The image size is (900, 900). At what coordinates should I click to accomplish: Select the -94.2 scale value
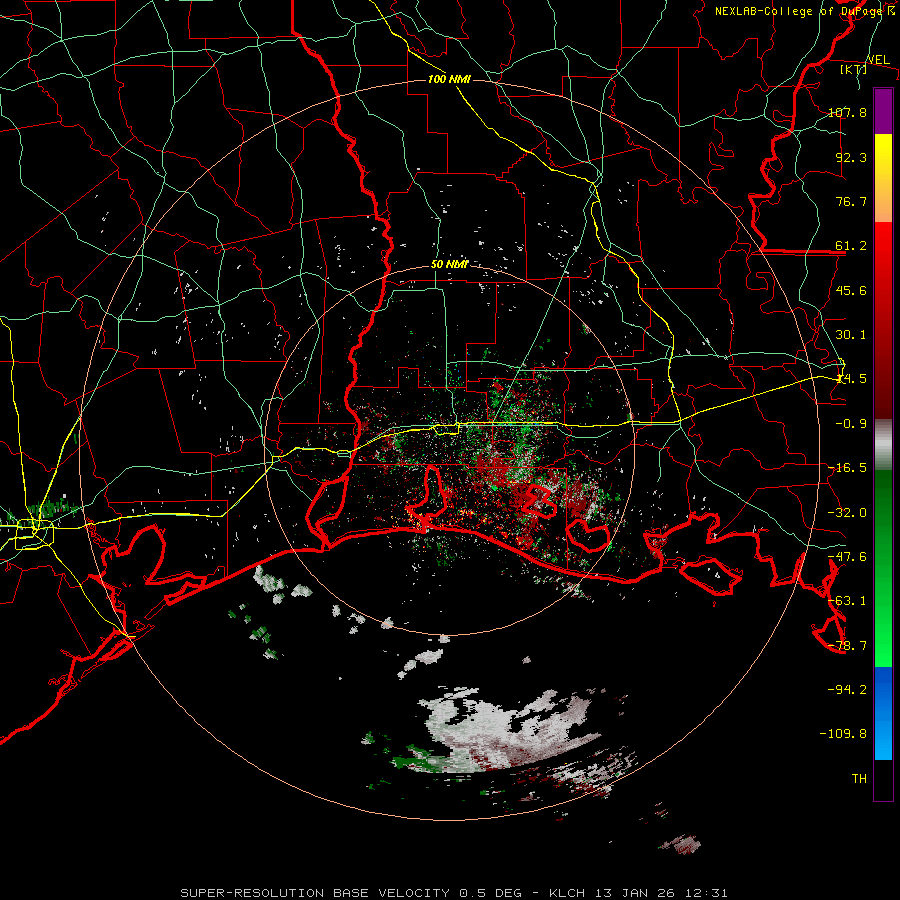(x=847, y=689)
